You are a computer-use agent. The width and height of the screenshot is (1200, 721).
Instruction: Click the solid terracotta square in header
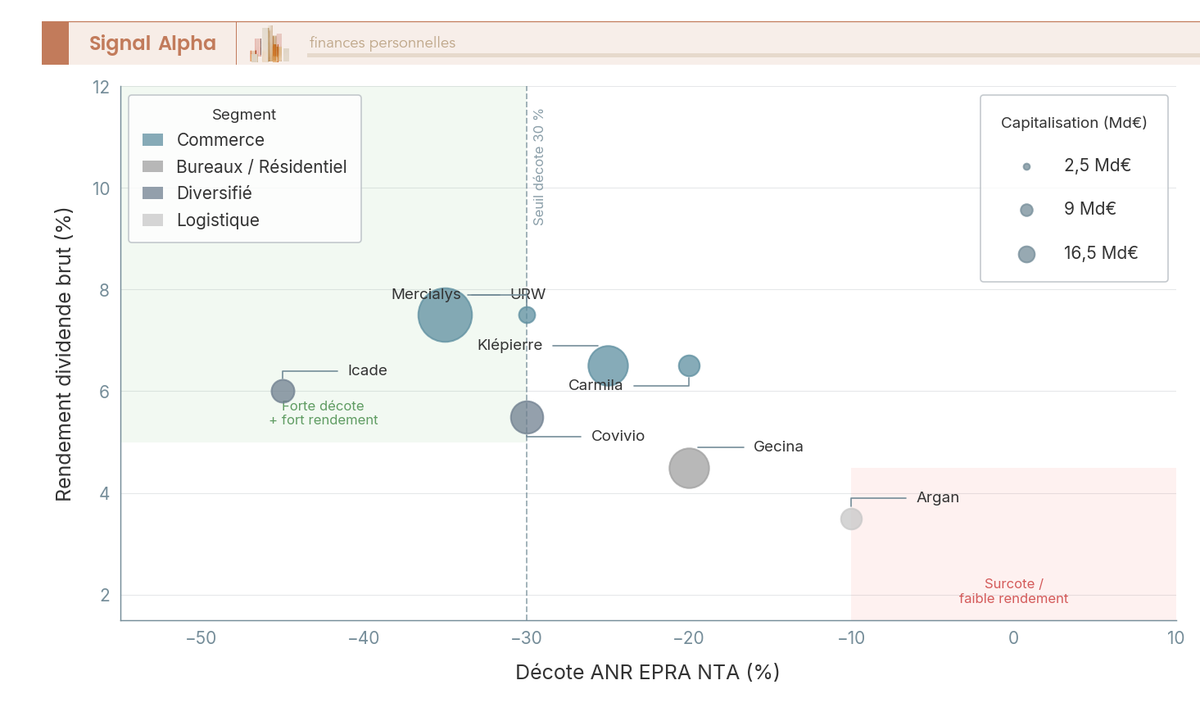55,43
